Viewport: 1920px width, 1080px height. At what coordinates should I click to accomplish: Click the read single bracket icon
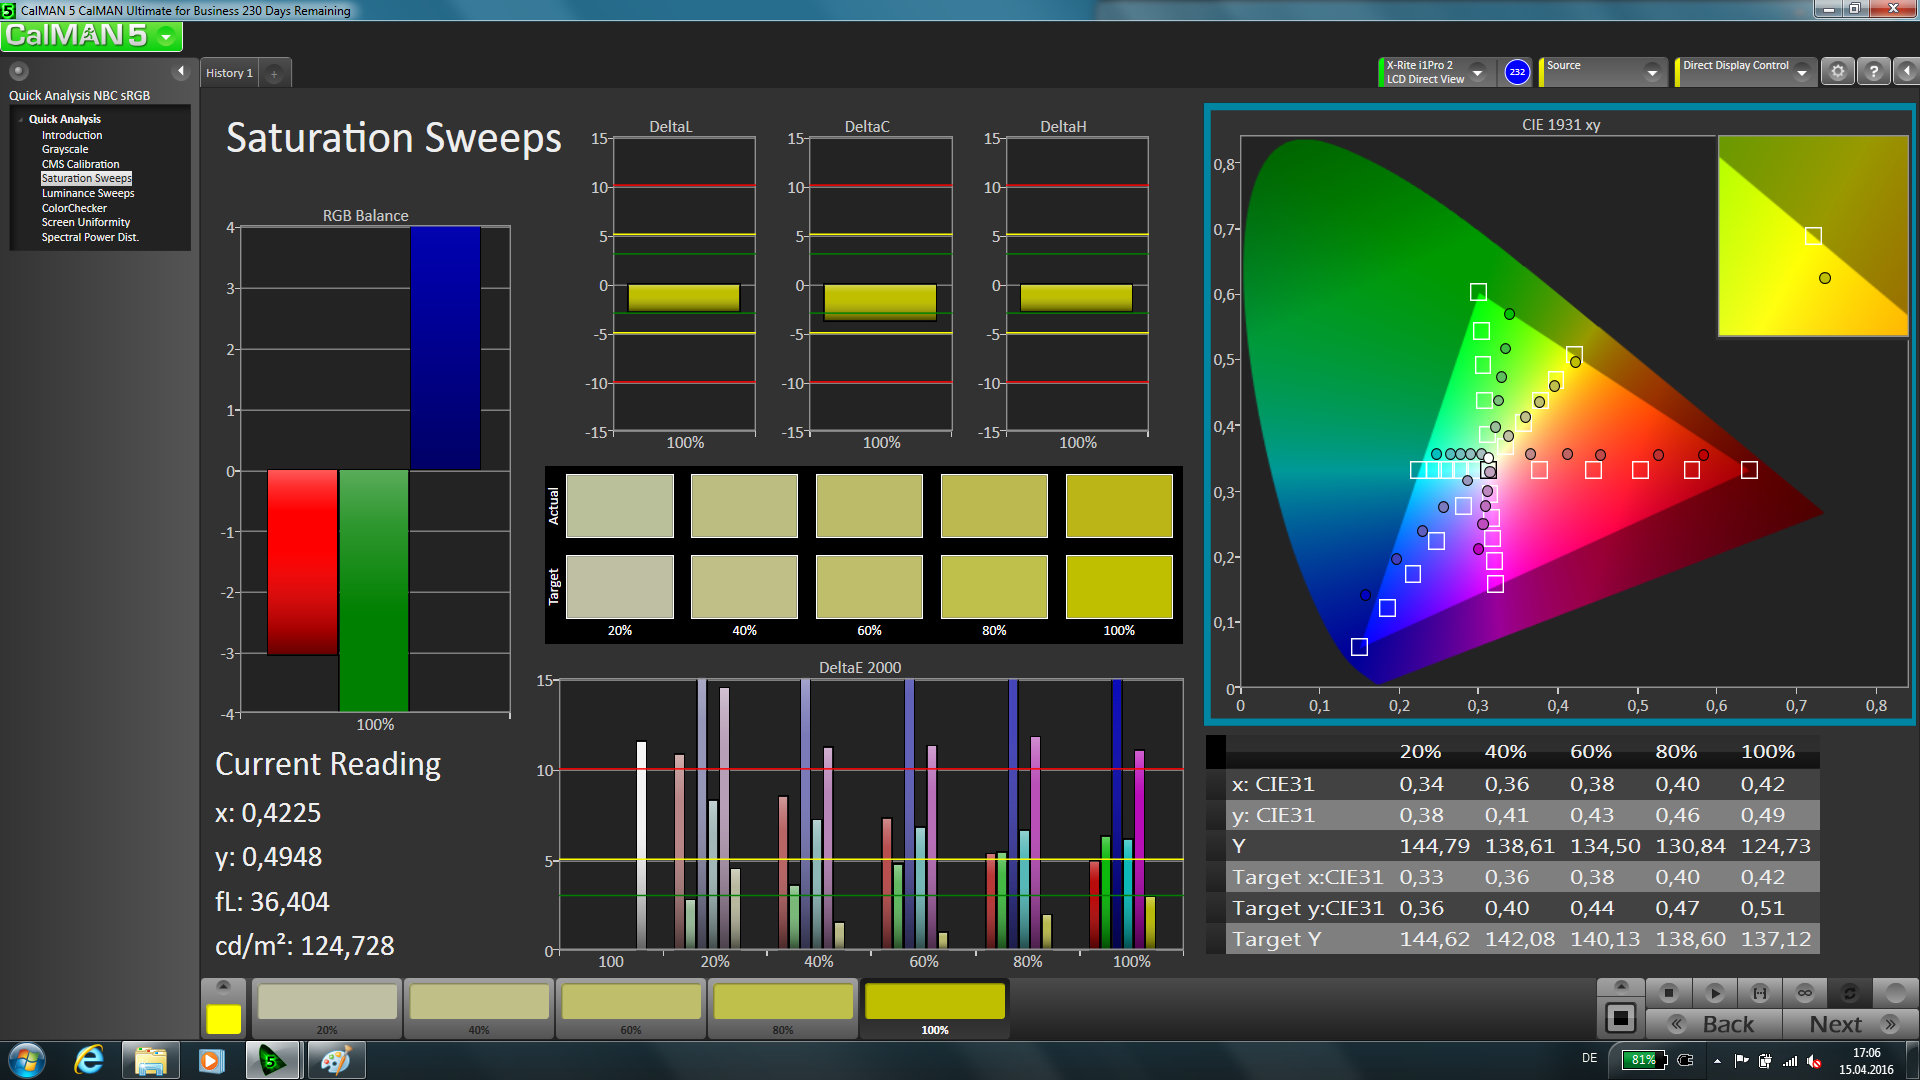pos(1759,993)
